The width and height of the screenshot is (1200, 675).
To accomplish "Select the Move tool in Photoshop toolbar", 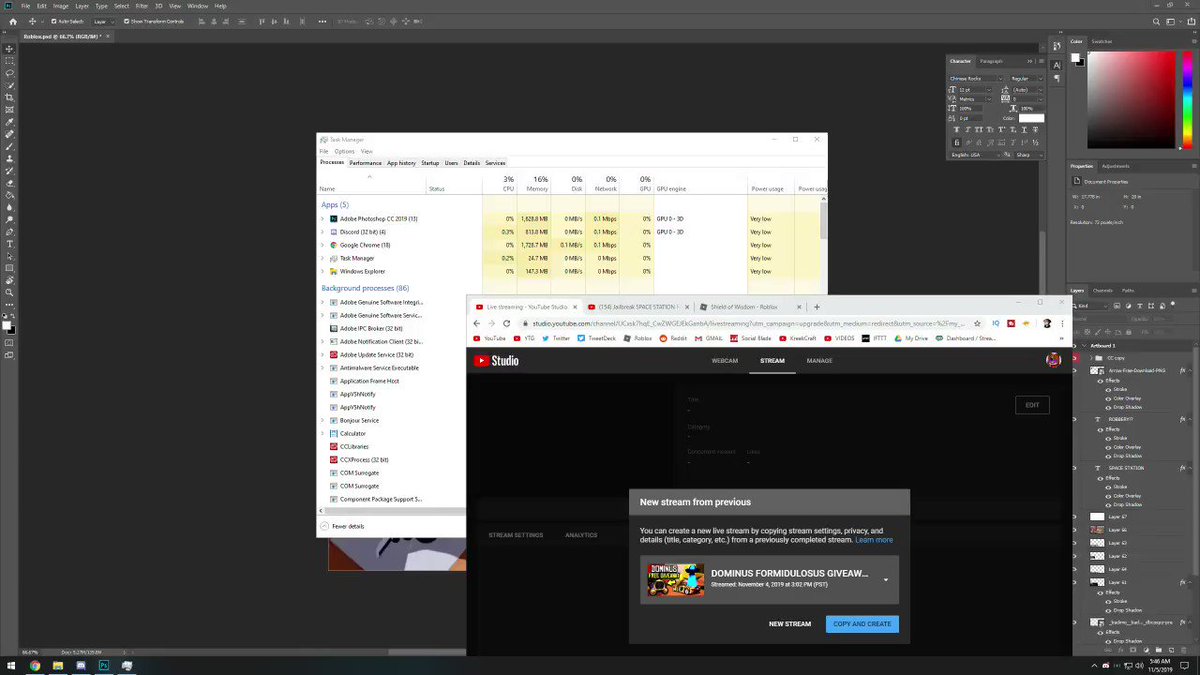I will pos(9,48).
